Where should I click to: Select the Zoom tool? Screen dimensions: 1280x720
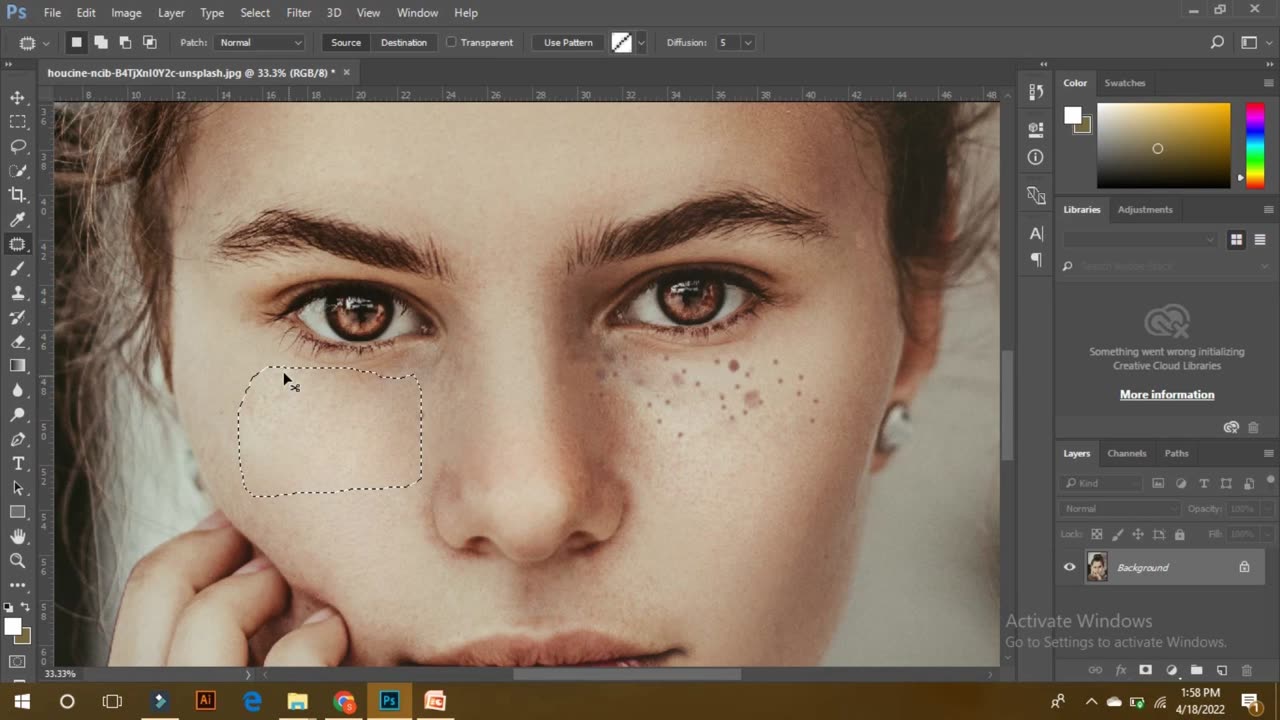click(18, 561)
